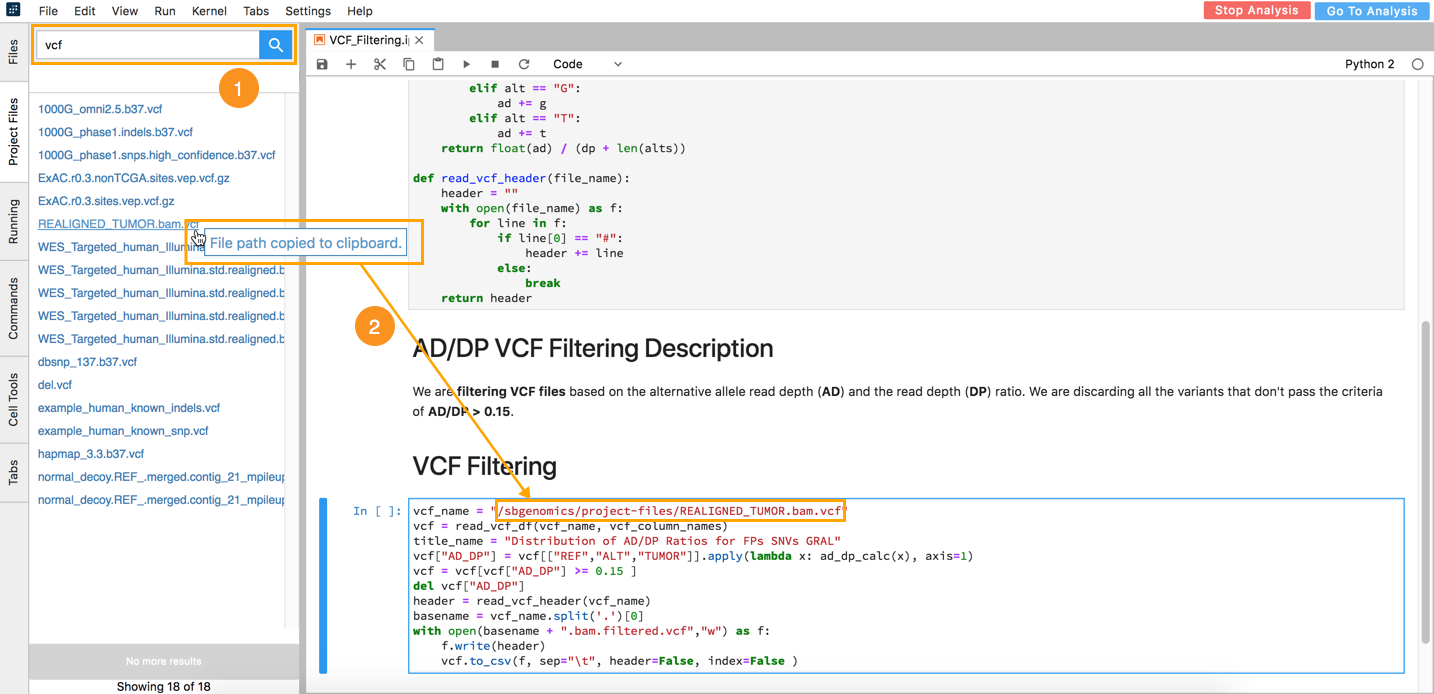
Task: Open the Python 2 kernel selector
Action: point(1370,63)
